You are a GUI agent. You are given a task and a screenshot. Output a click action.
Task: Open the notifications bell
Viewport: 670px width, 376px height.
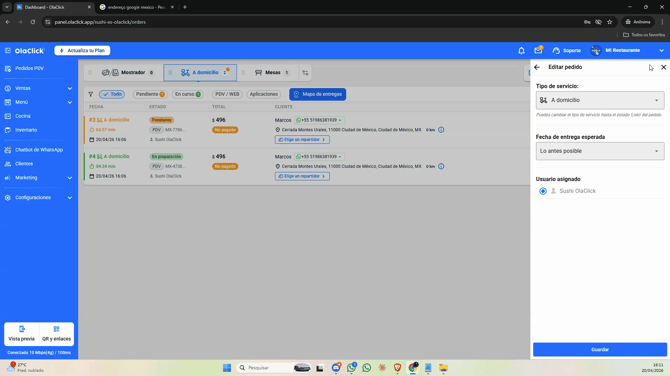click(521, 50)
